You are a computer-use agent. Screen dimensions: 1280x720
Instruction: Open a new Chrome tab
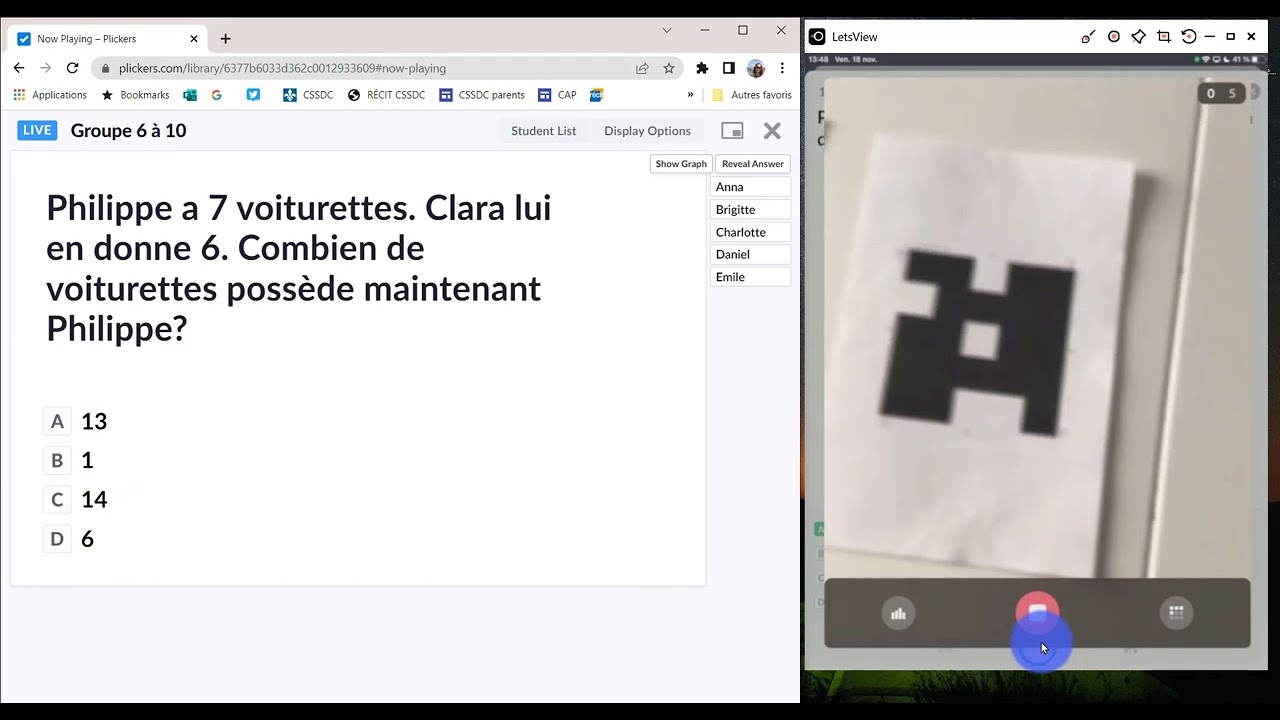click(225, 39)
